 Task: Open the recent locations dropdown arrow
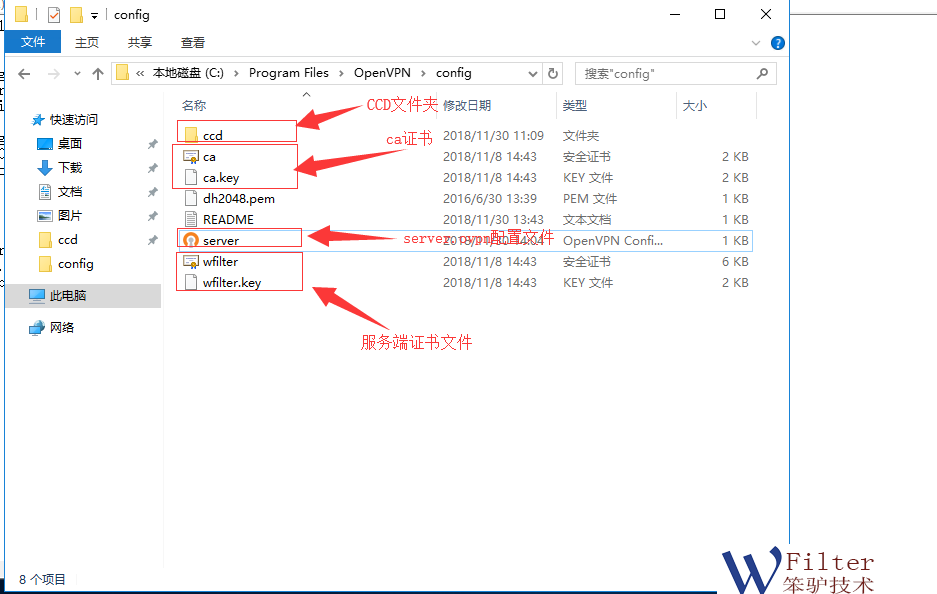coord(77,73)
